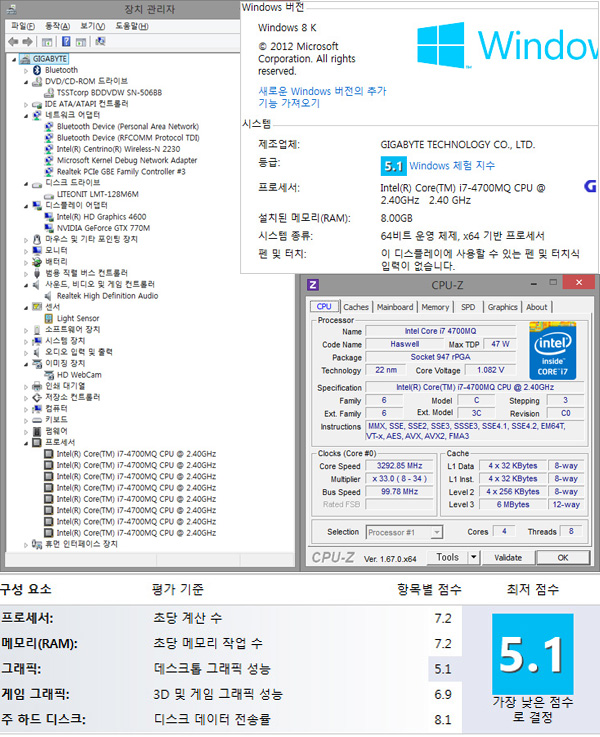
Task: Open the File (파일) menu in Device Manager
Action: click(23, 26)
